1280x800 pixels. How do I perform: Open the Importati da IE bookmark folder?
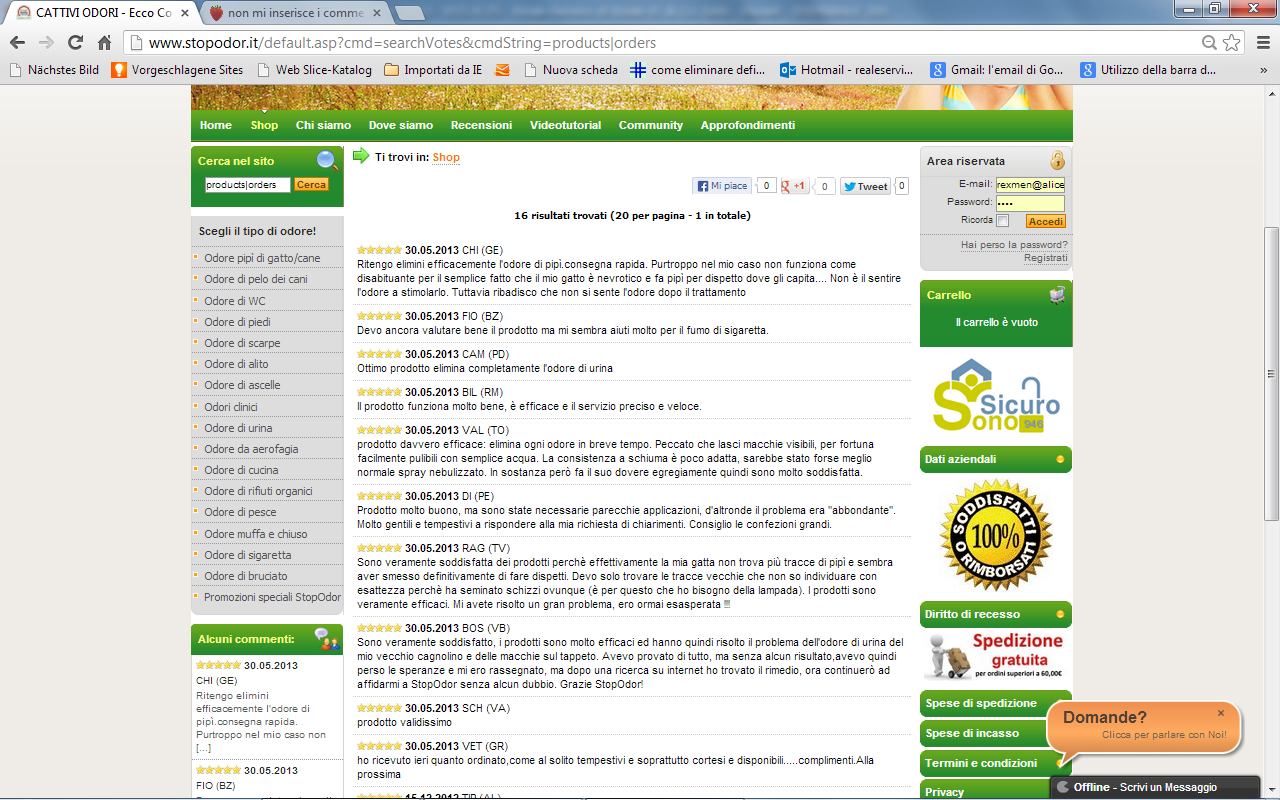(x=433, y=70)
